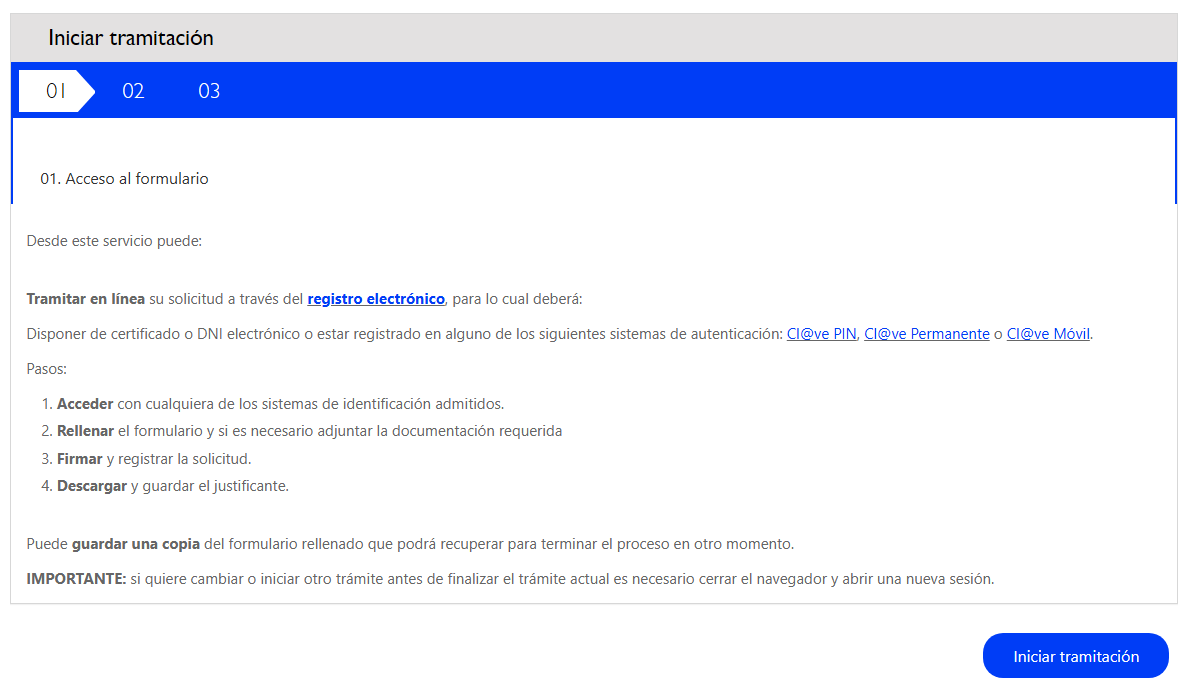Click the bold 'guardar una copia' text
This screenshot has width=1188, height=691.
(x=136, y=545)
